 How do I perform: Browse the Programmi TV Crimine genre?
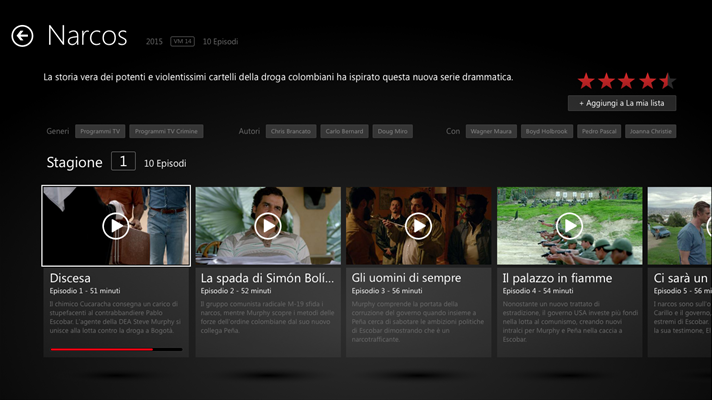(166, 131)
